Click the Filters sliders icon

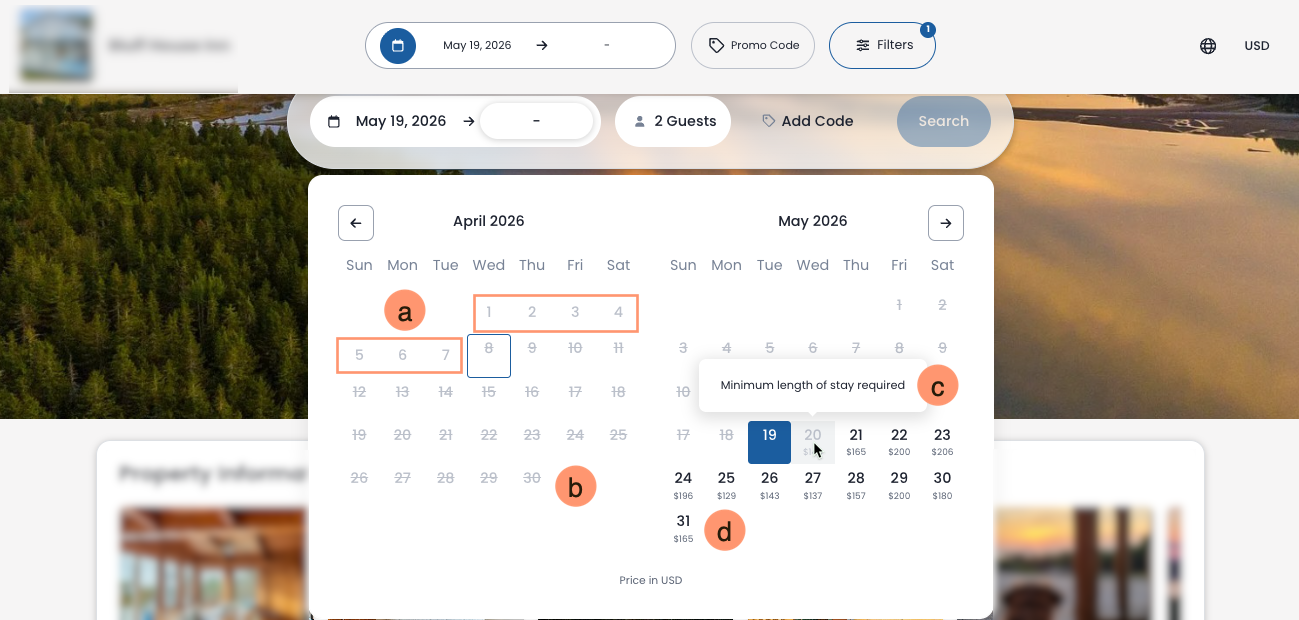(862, 45)
